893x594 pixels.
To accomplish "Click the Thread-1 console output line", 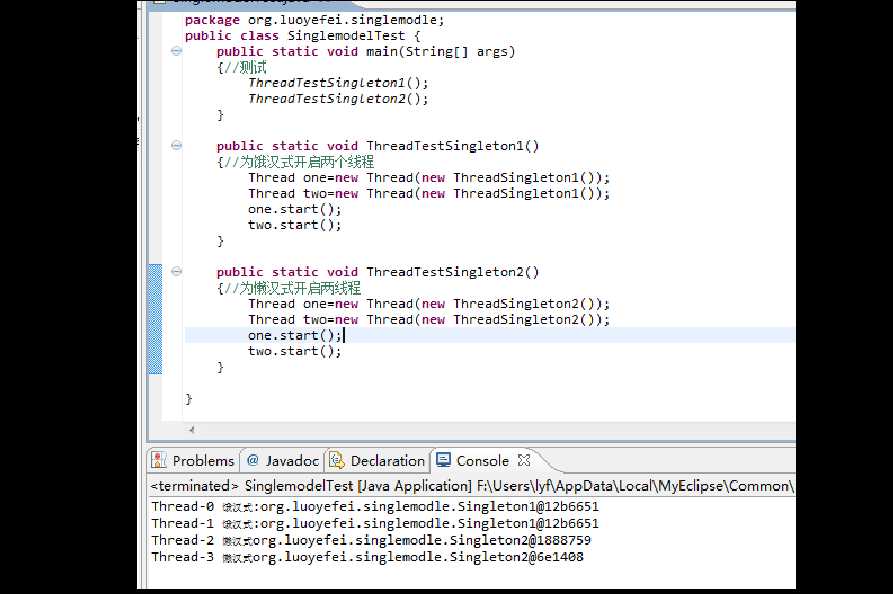I will tap(375, 523).
